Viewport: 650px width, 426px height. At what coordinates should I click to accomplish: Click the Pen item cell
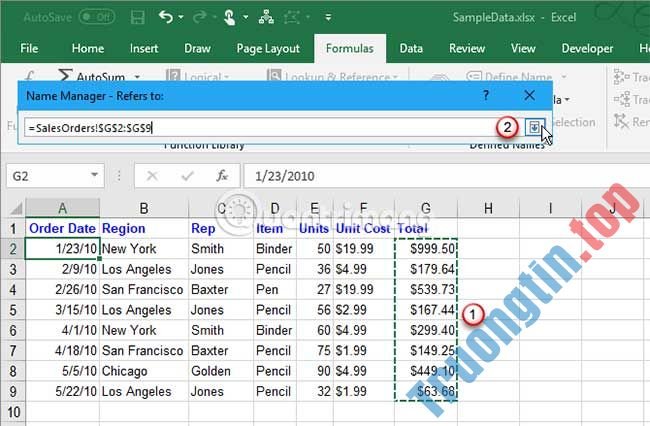(x=275, y=289)
